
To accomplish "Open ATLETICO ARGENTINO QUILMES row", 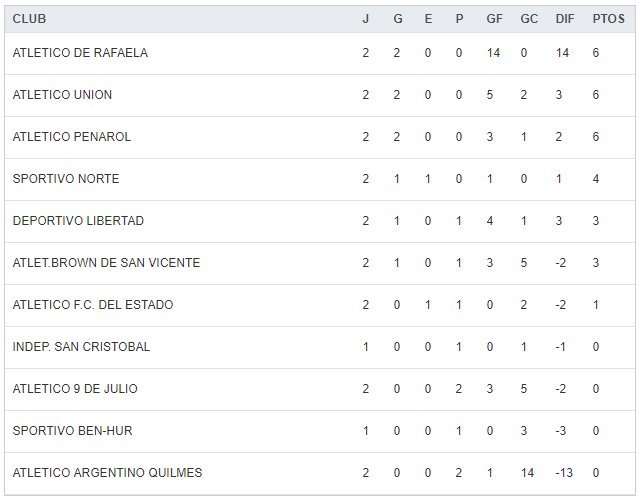I will pos(107,473).
